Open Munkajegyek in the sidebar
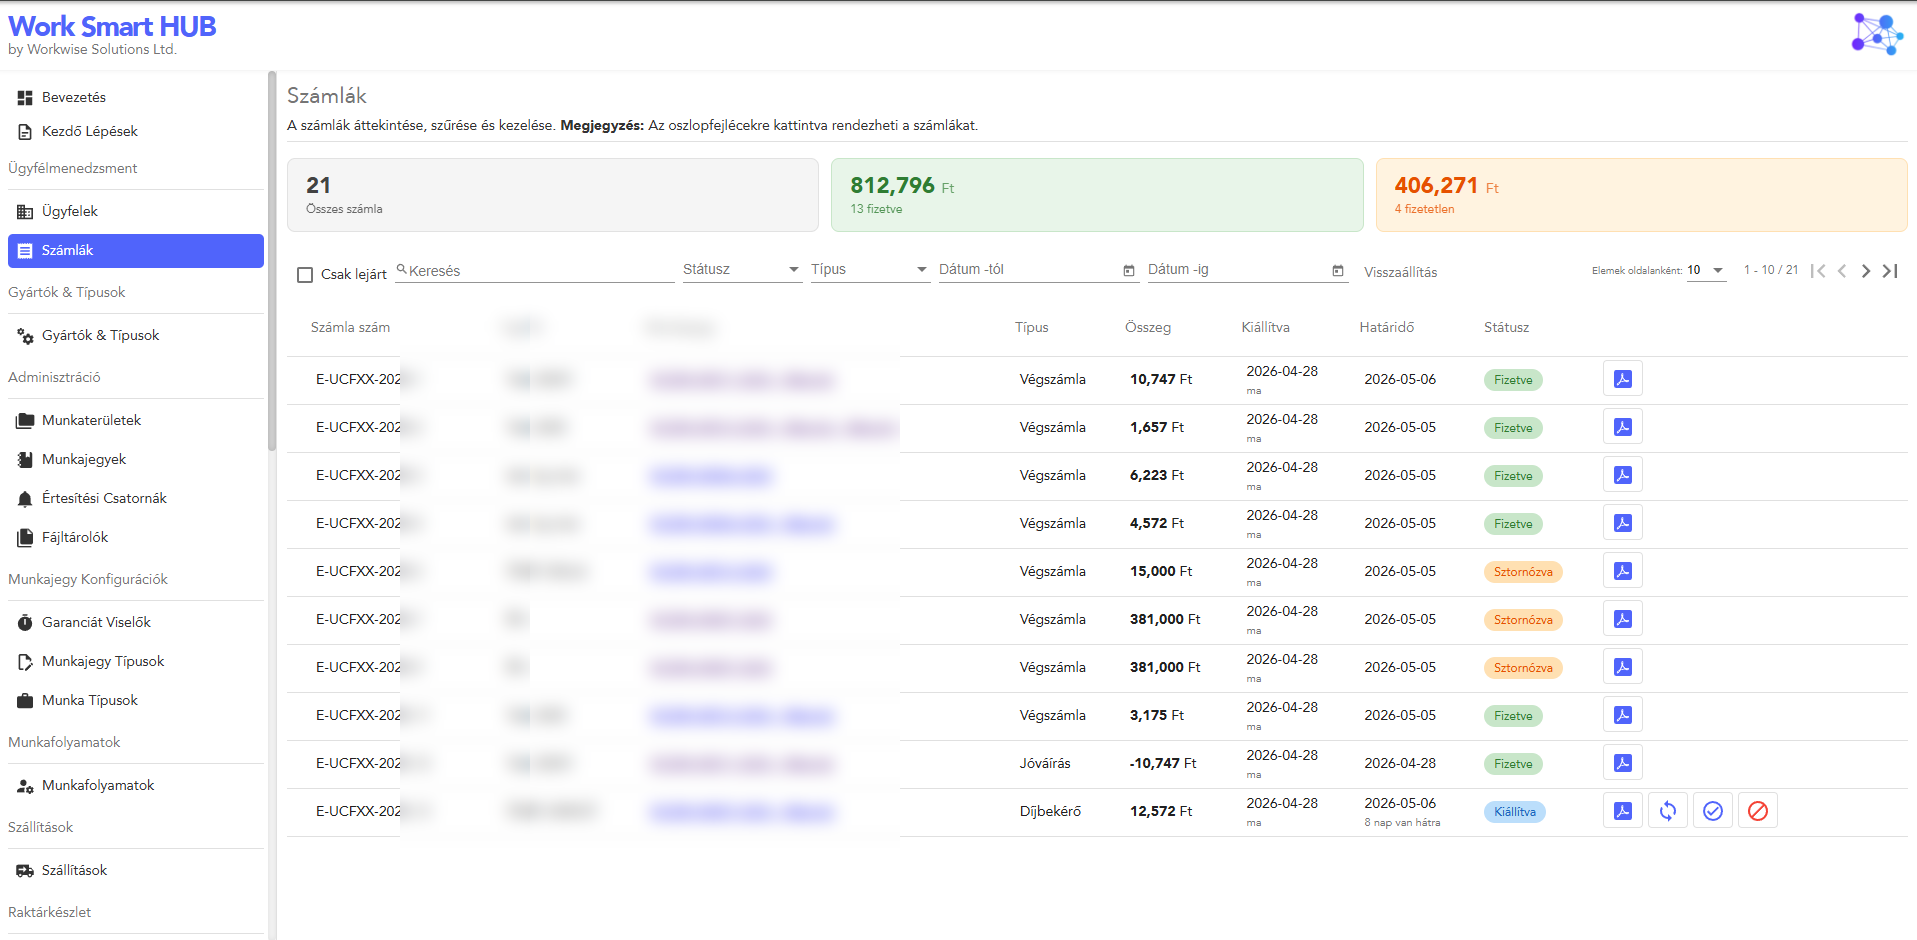Viewport: 1917px width, 940px height. 136,459
